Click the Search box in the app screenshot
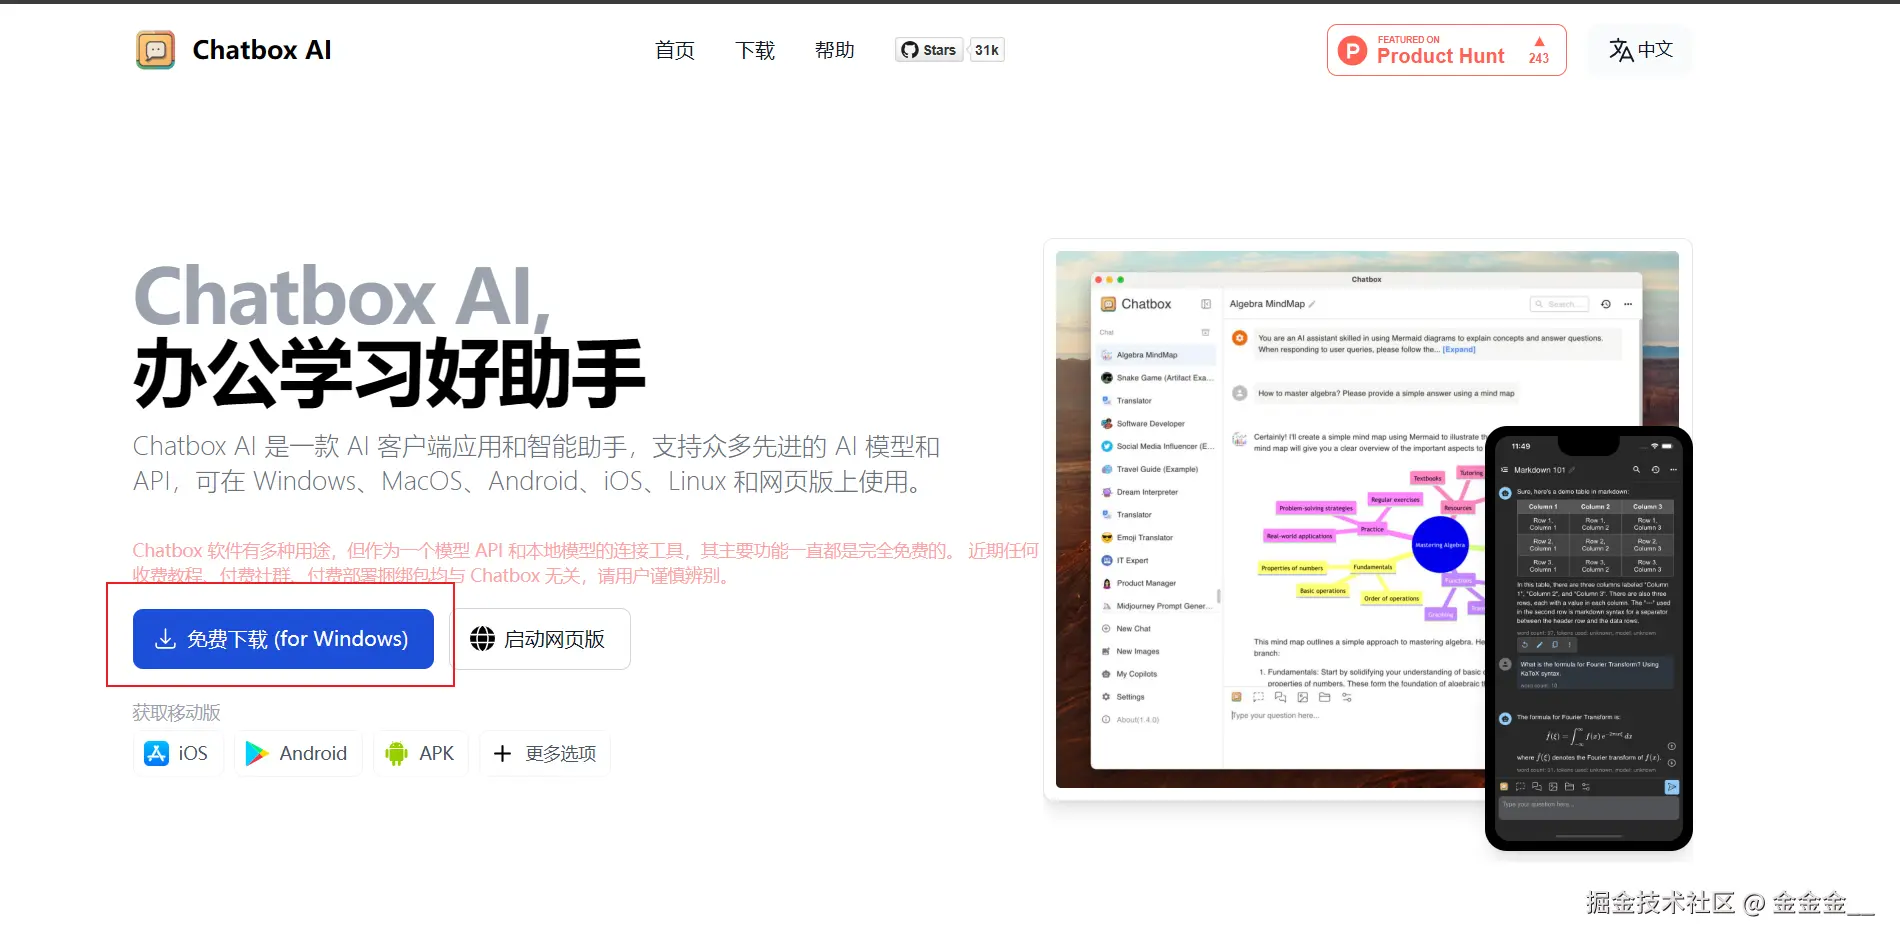The height and width of the screenshot is (942, 1900). [x=1559, y=304]
